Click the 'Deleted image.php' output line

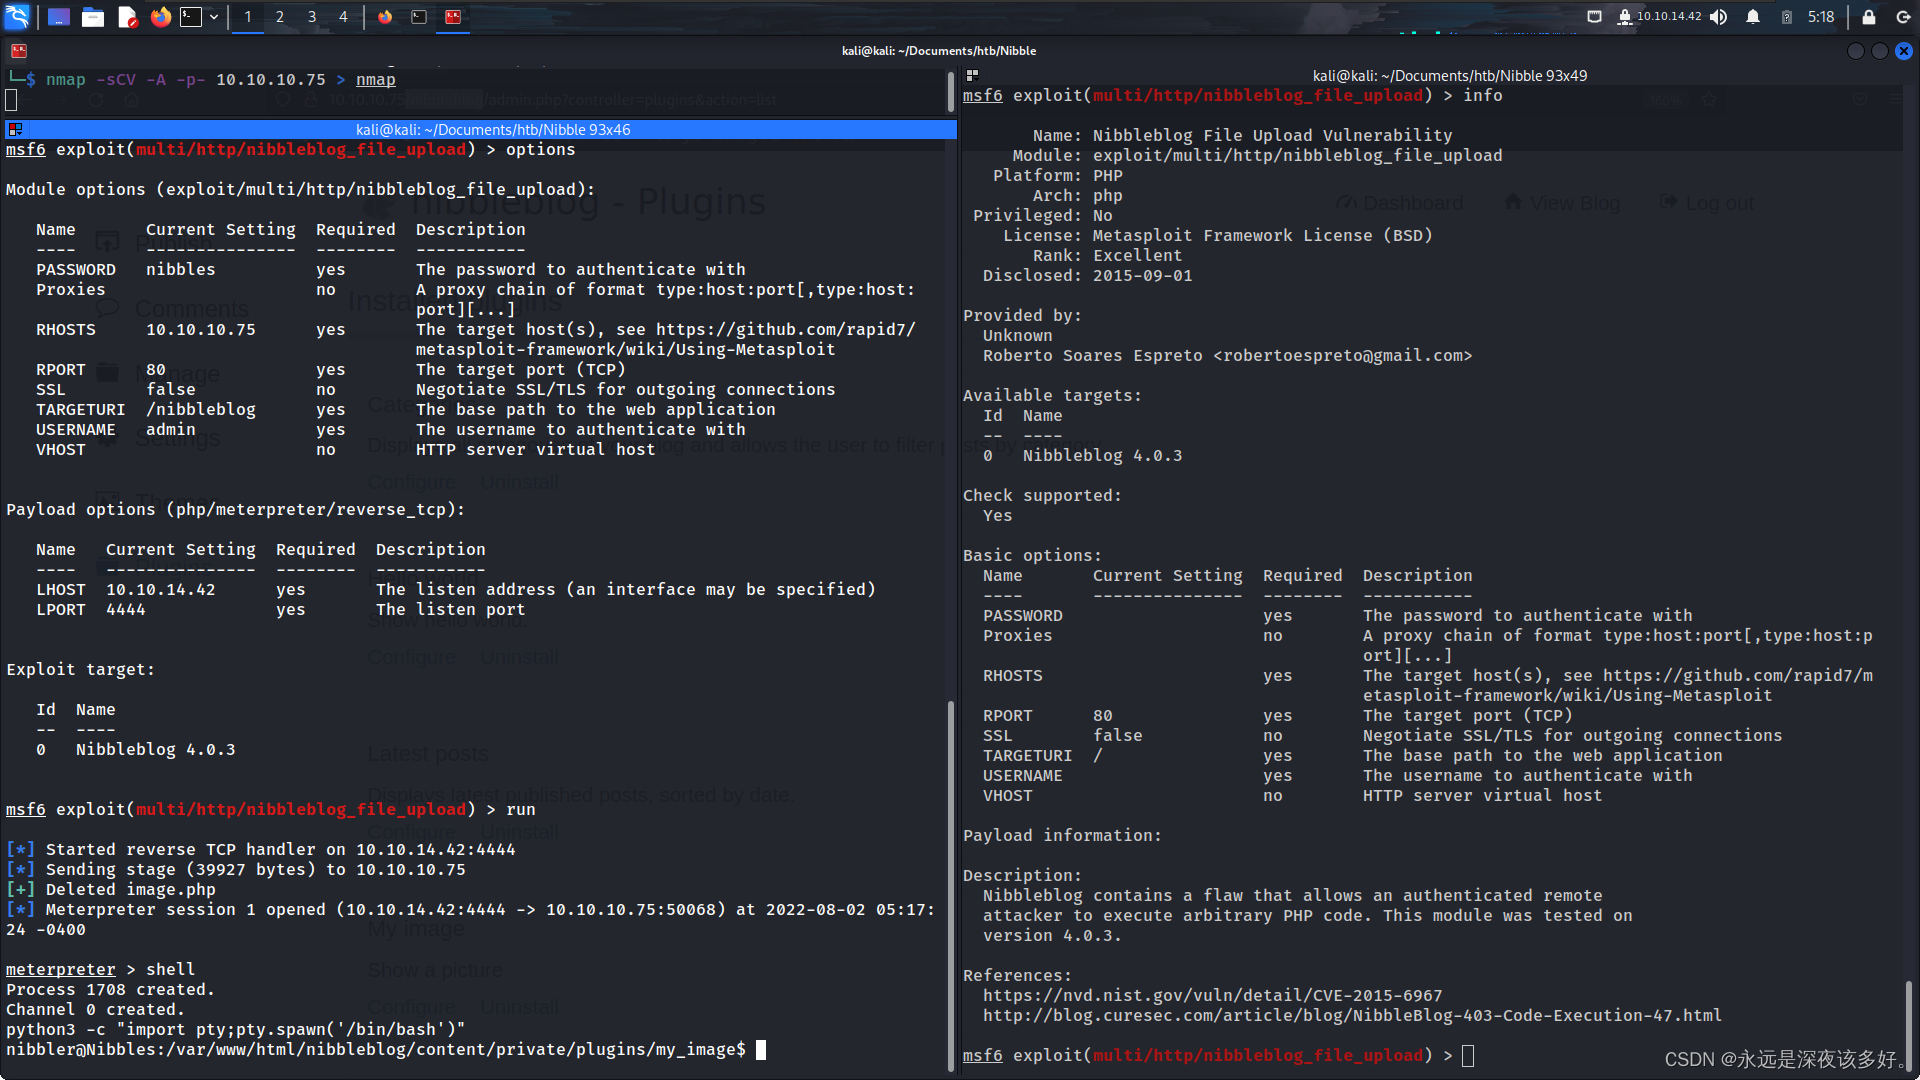[111, 890]
